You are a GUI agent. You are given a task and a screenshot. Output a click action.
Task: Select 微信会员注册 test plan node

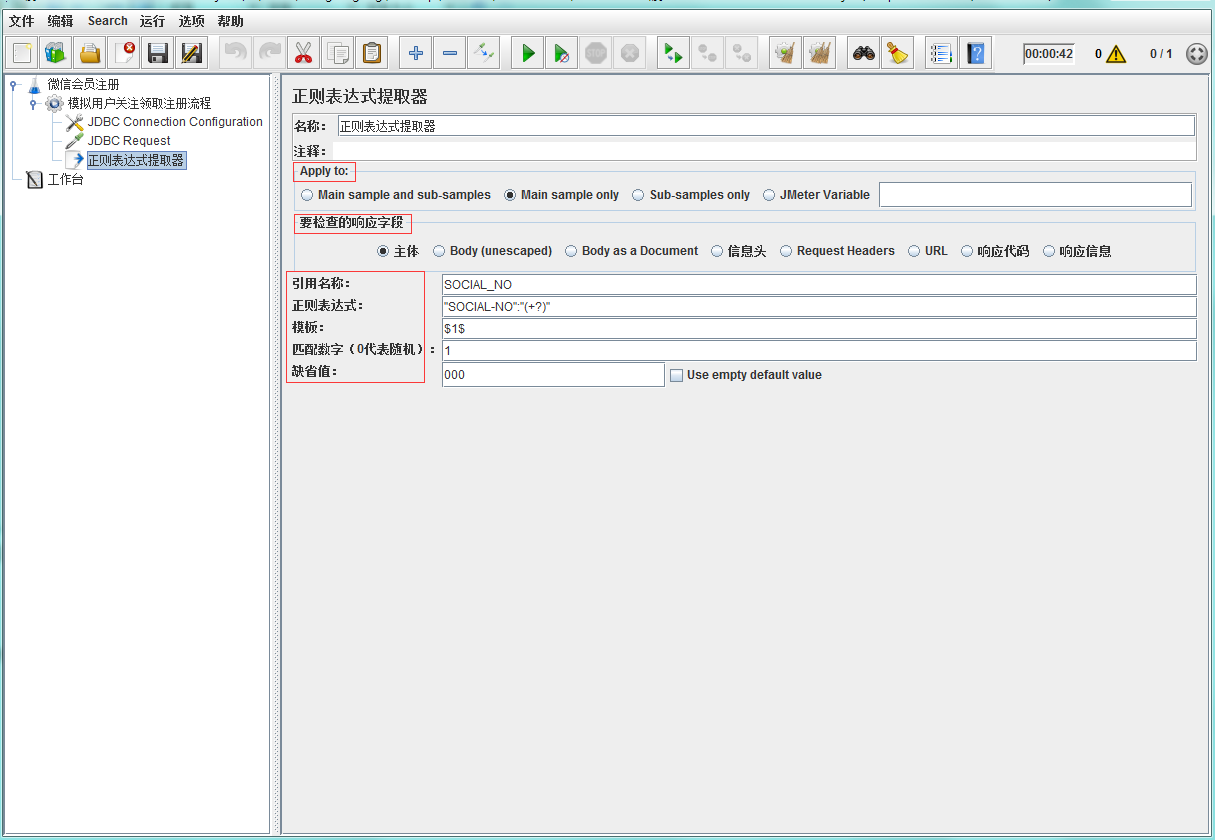click(83, 84)
